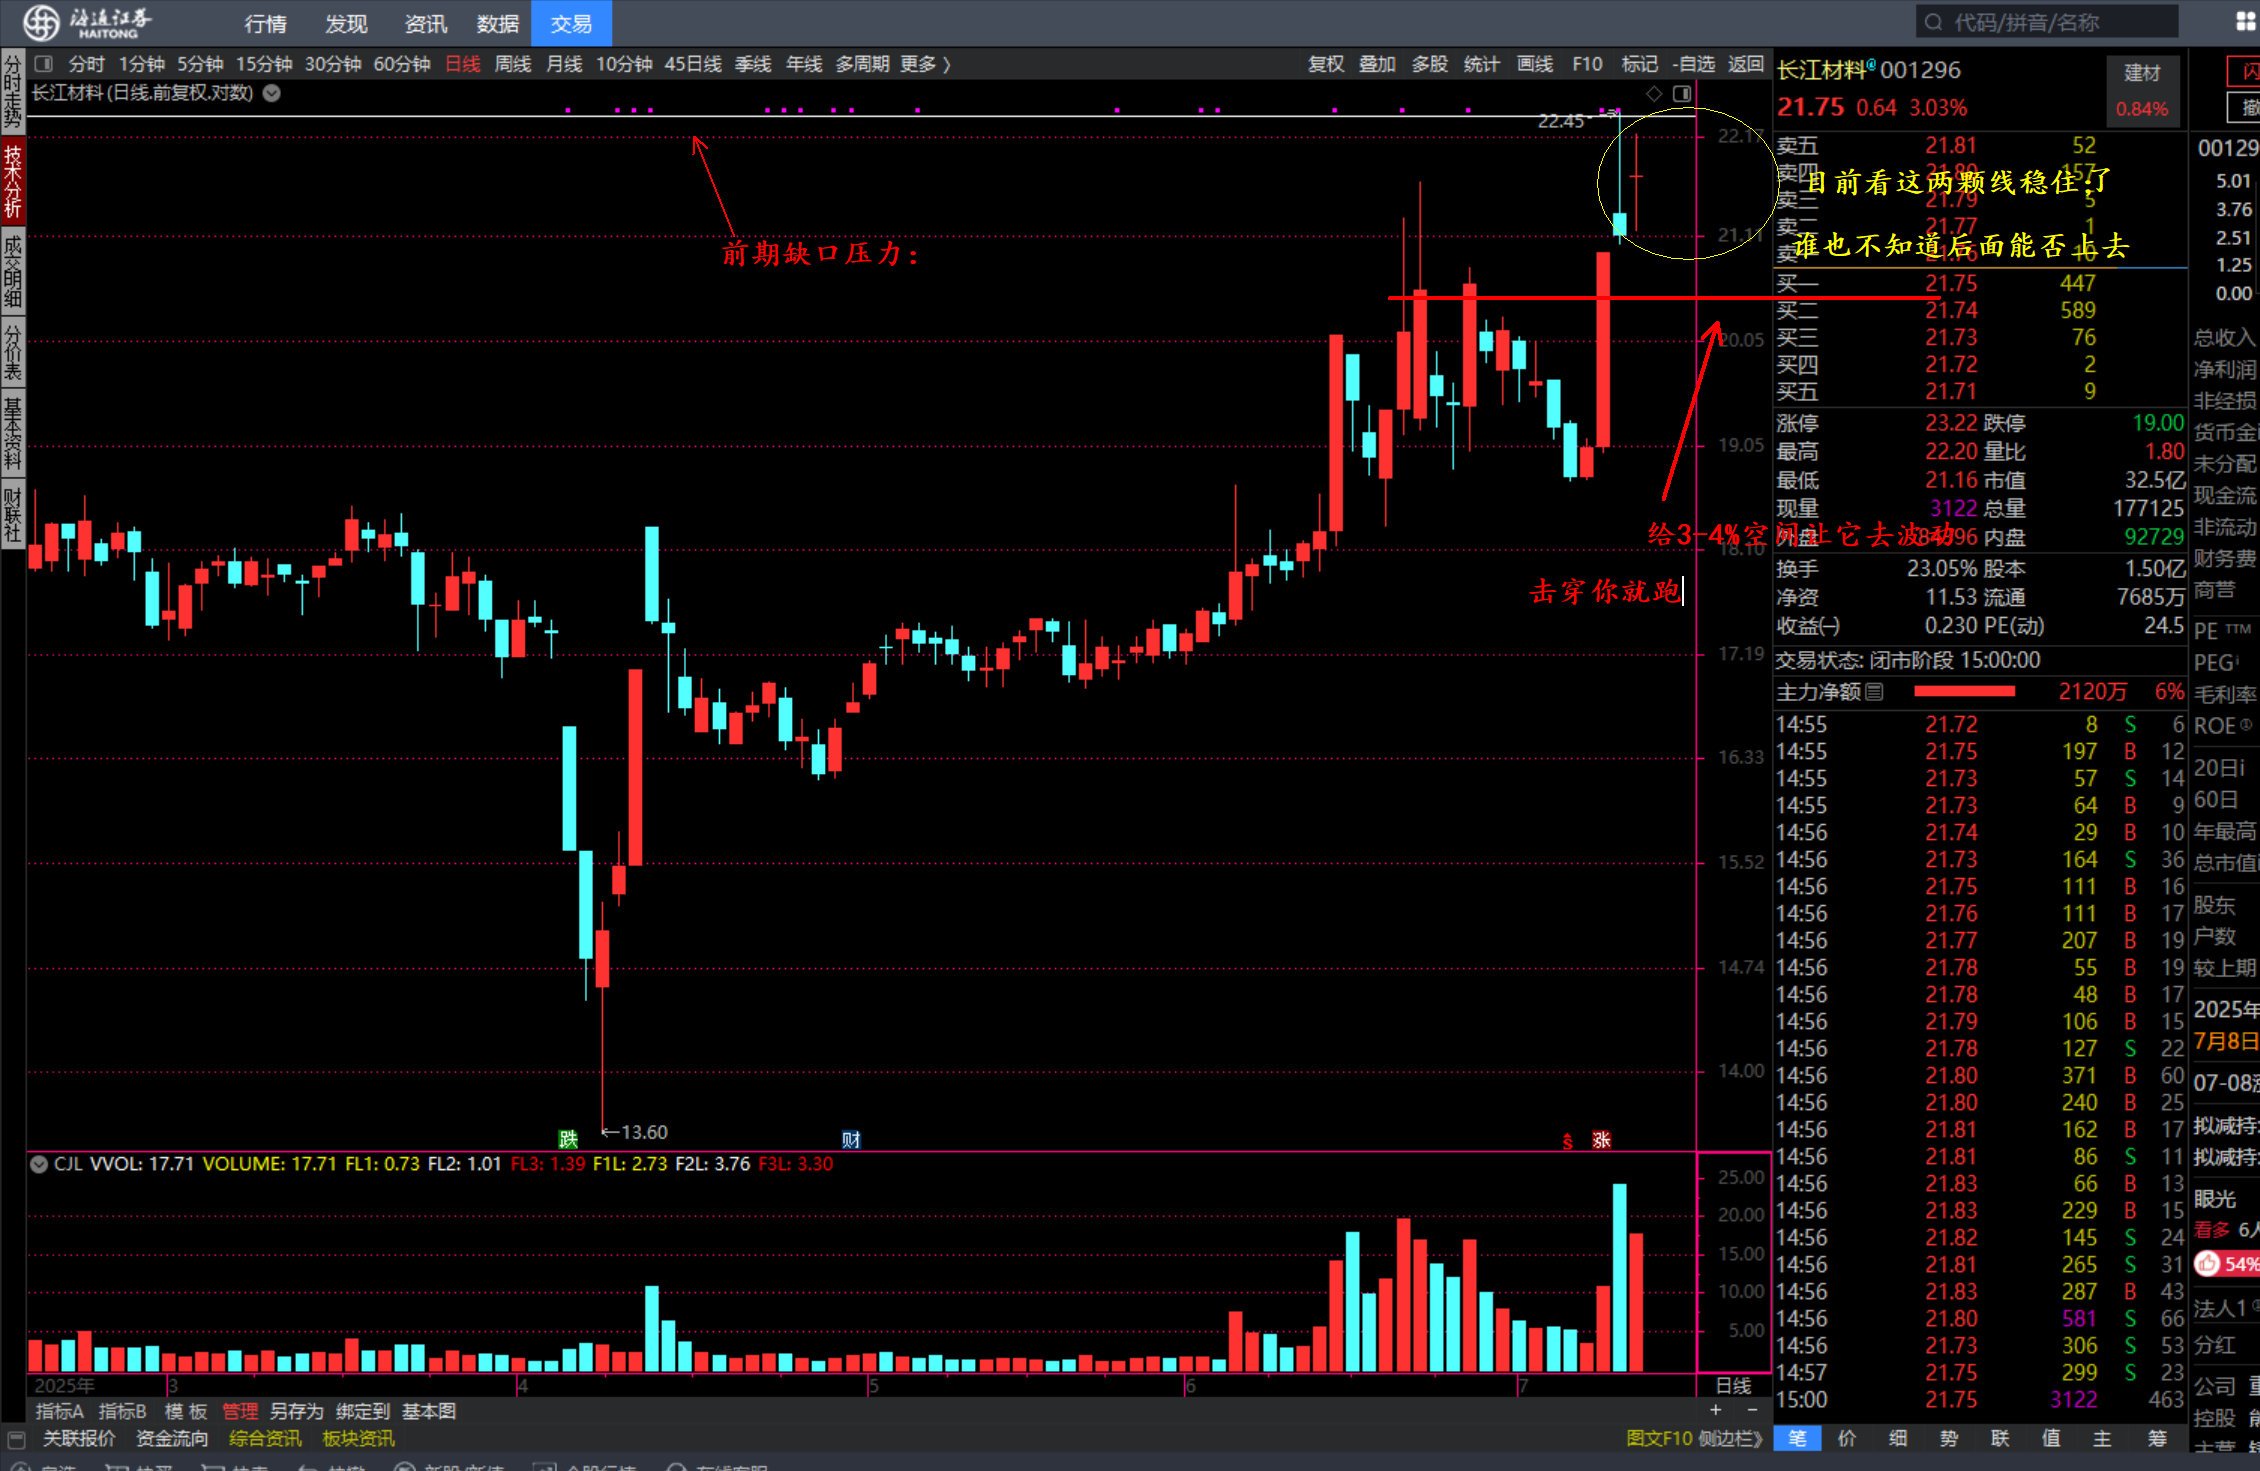
Task: Zoom out the chart with the minus icon
Action: coord(1752,1409)
